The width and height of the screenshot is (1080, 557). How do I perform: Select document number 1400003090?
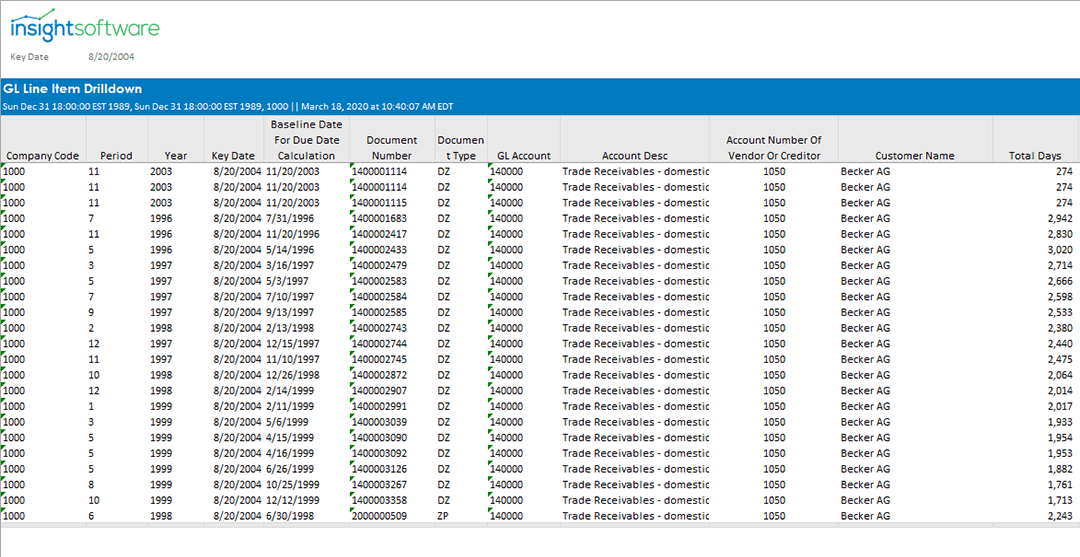380,438
